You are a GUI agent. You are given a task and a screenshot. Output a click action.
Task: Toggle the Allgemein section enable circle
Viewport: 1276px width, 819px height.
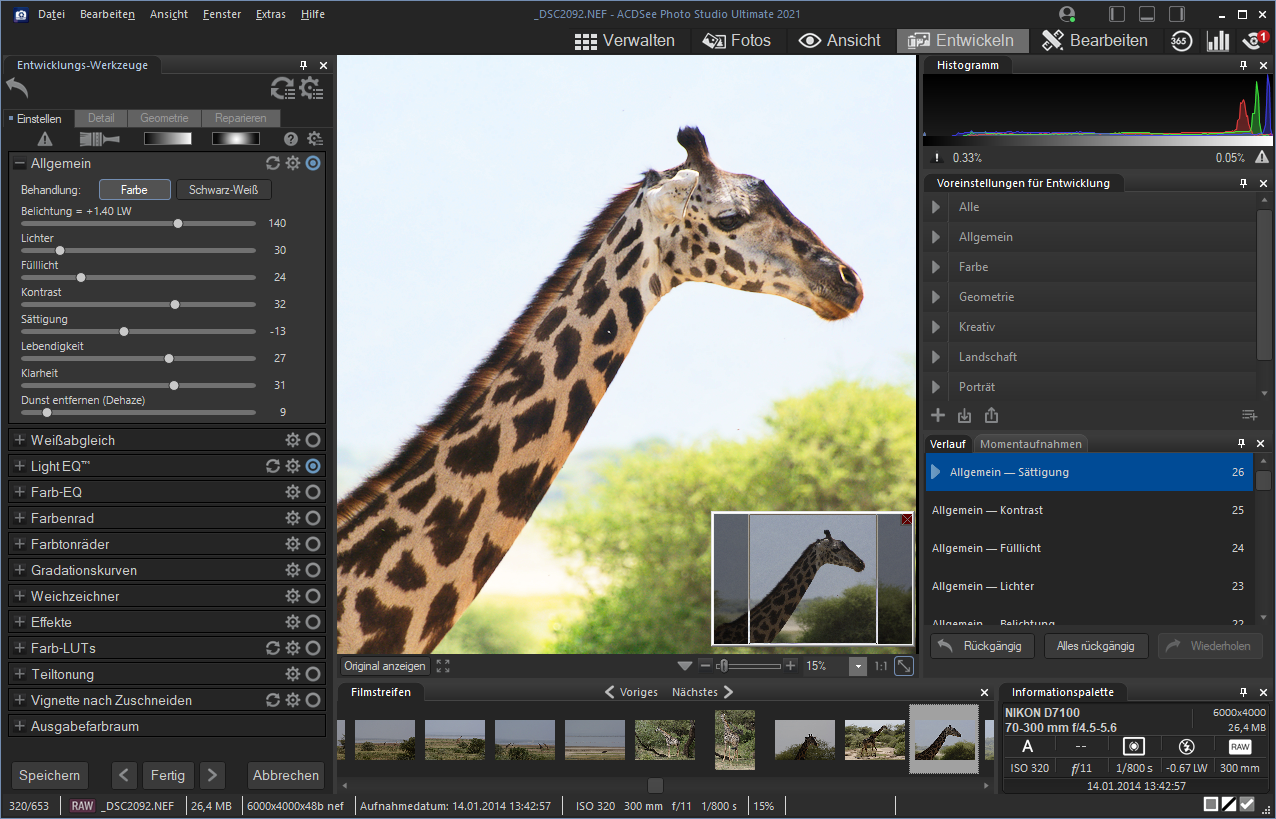313,163
